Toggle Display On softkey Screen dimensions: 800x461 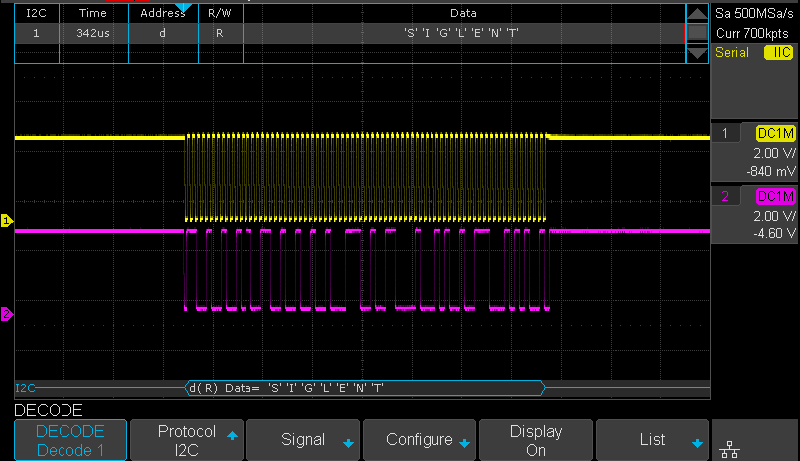click(x=536, y=440)
